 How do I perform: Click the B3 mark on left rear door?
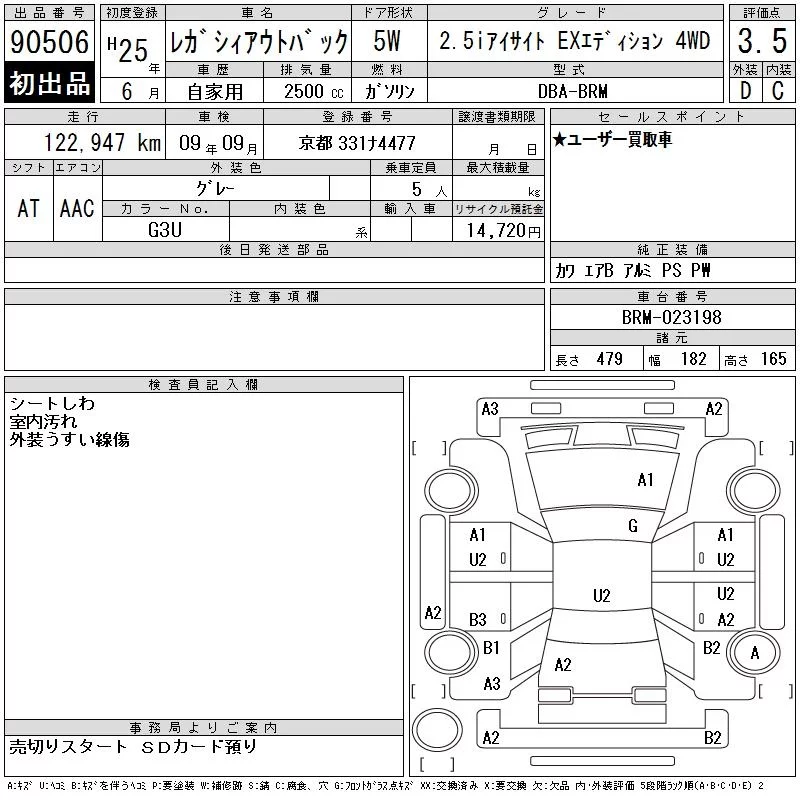(478, 620)
